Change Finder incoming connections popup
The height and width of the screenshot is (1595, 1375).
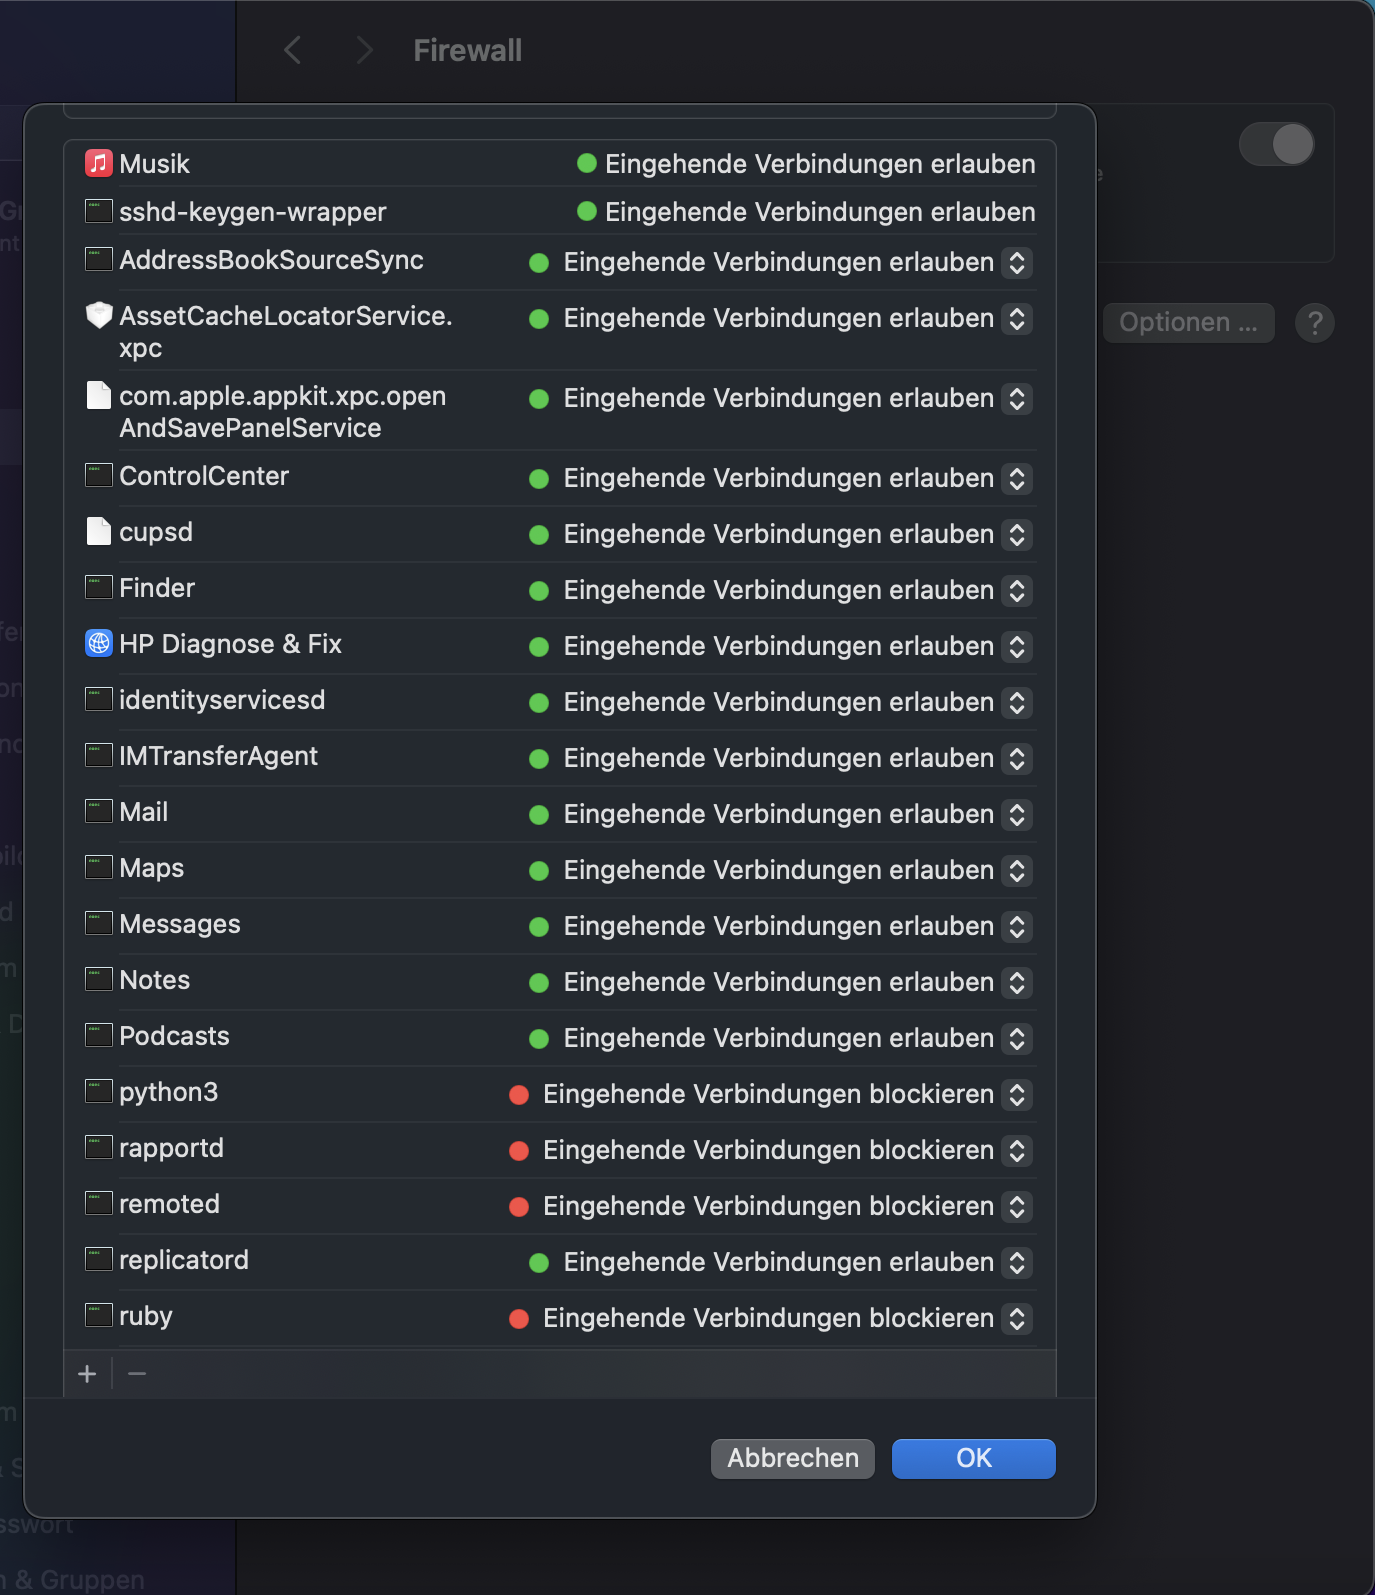(x=1017, y=590)
